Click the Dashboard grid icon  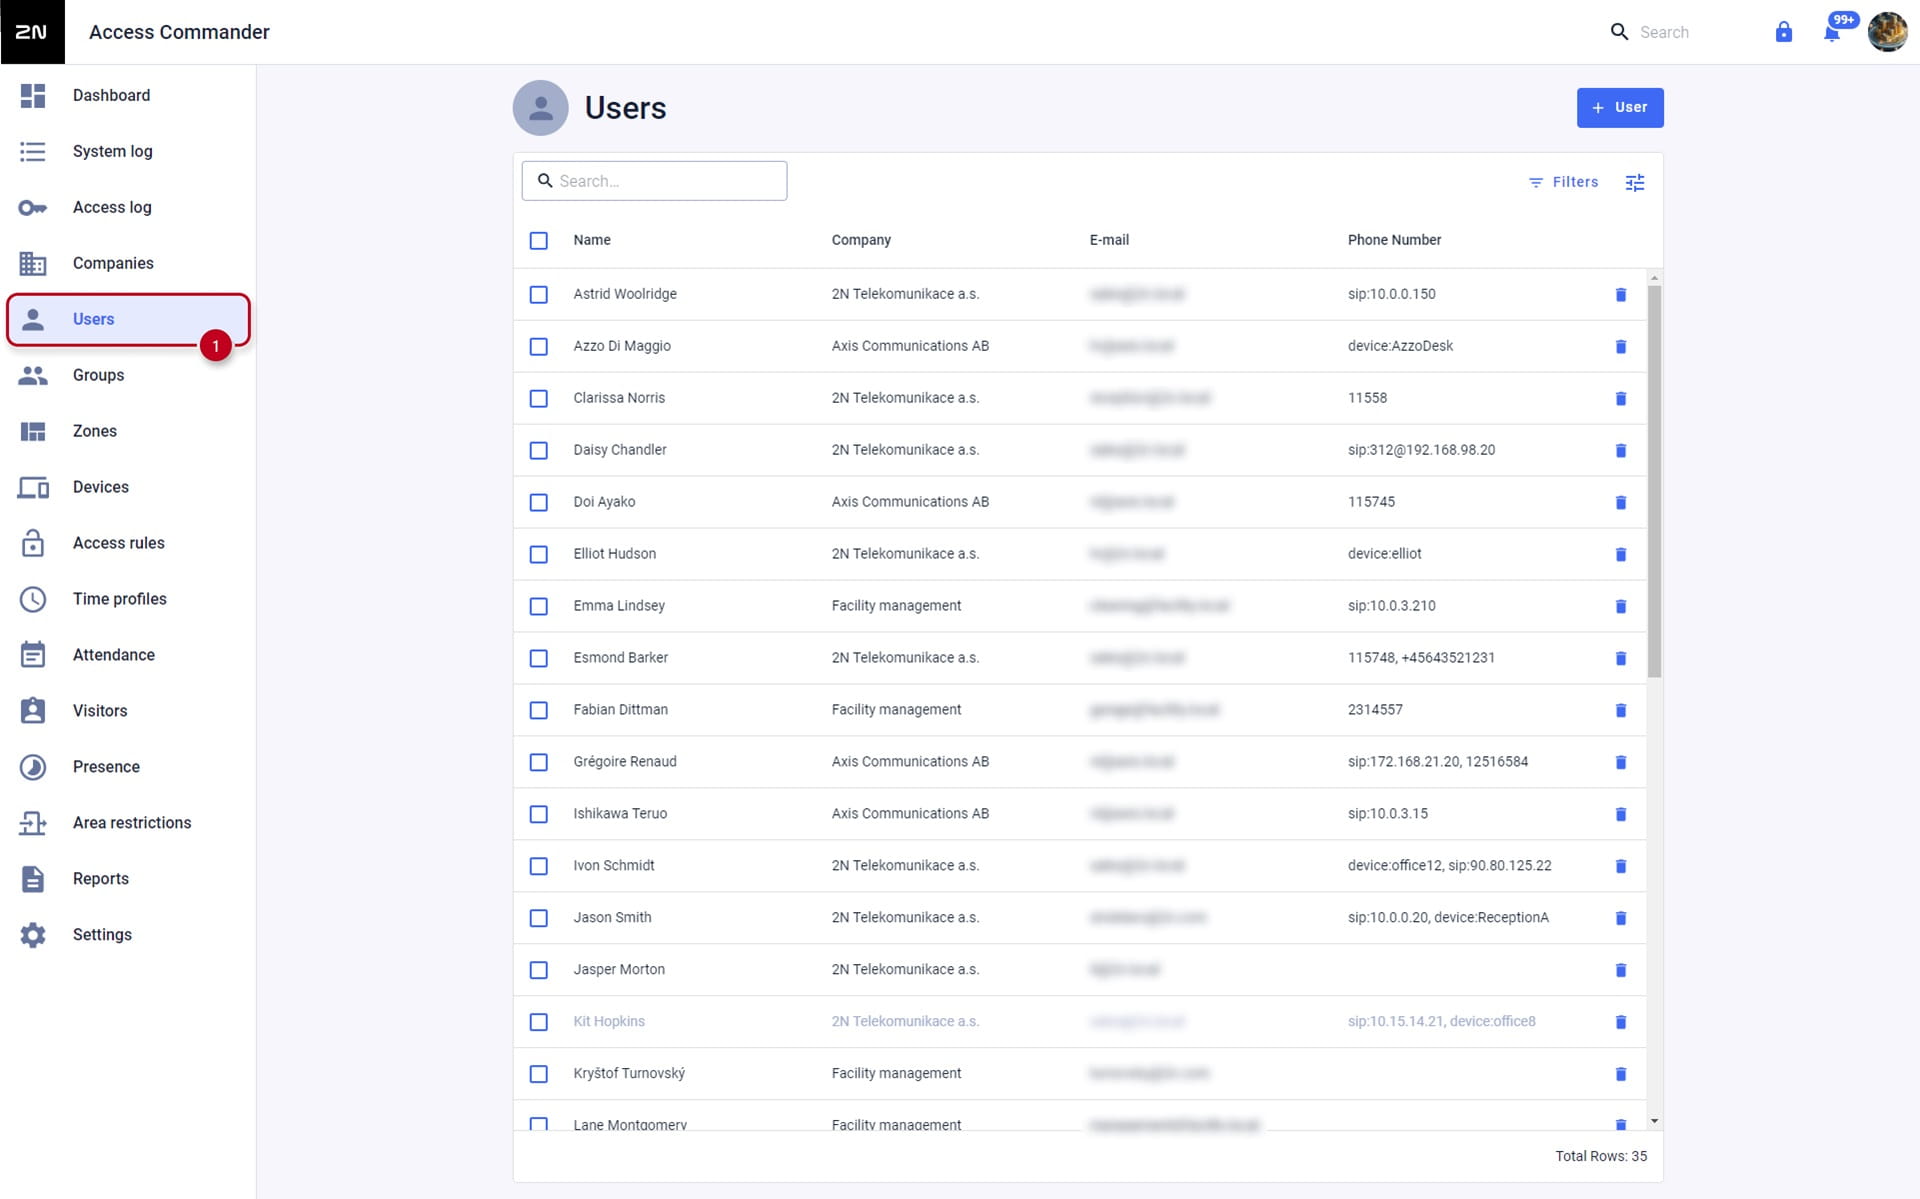(x=33, y=95)
